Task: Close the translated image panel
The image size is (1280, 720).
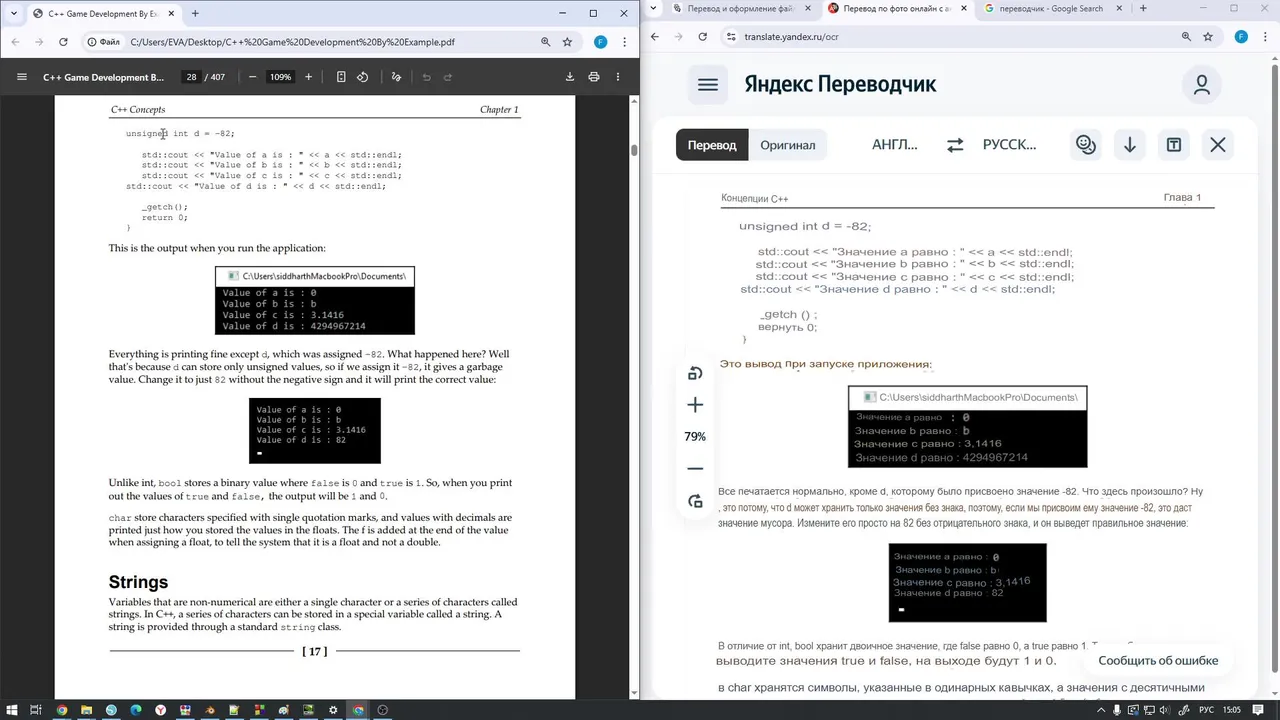Action: click(x=1218, y=145)
